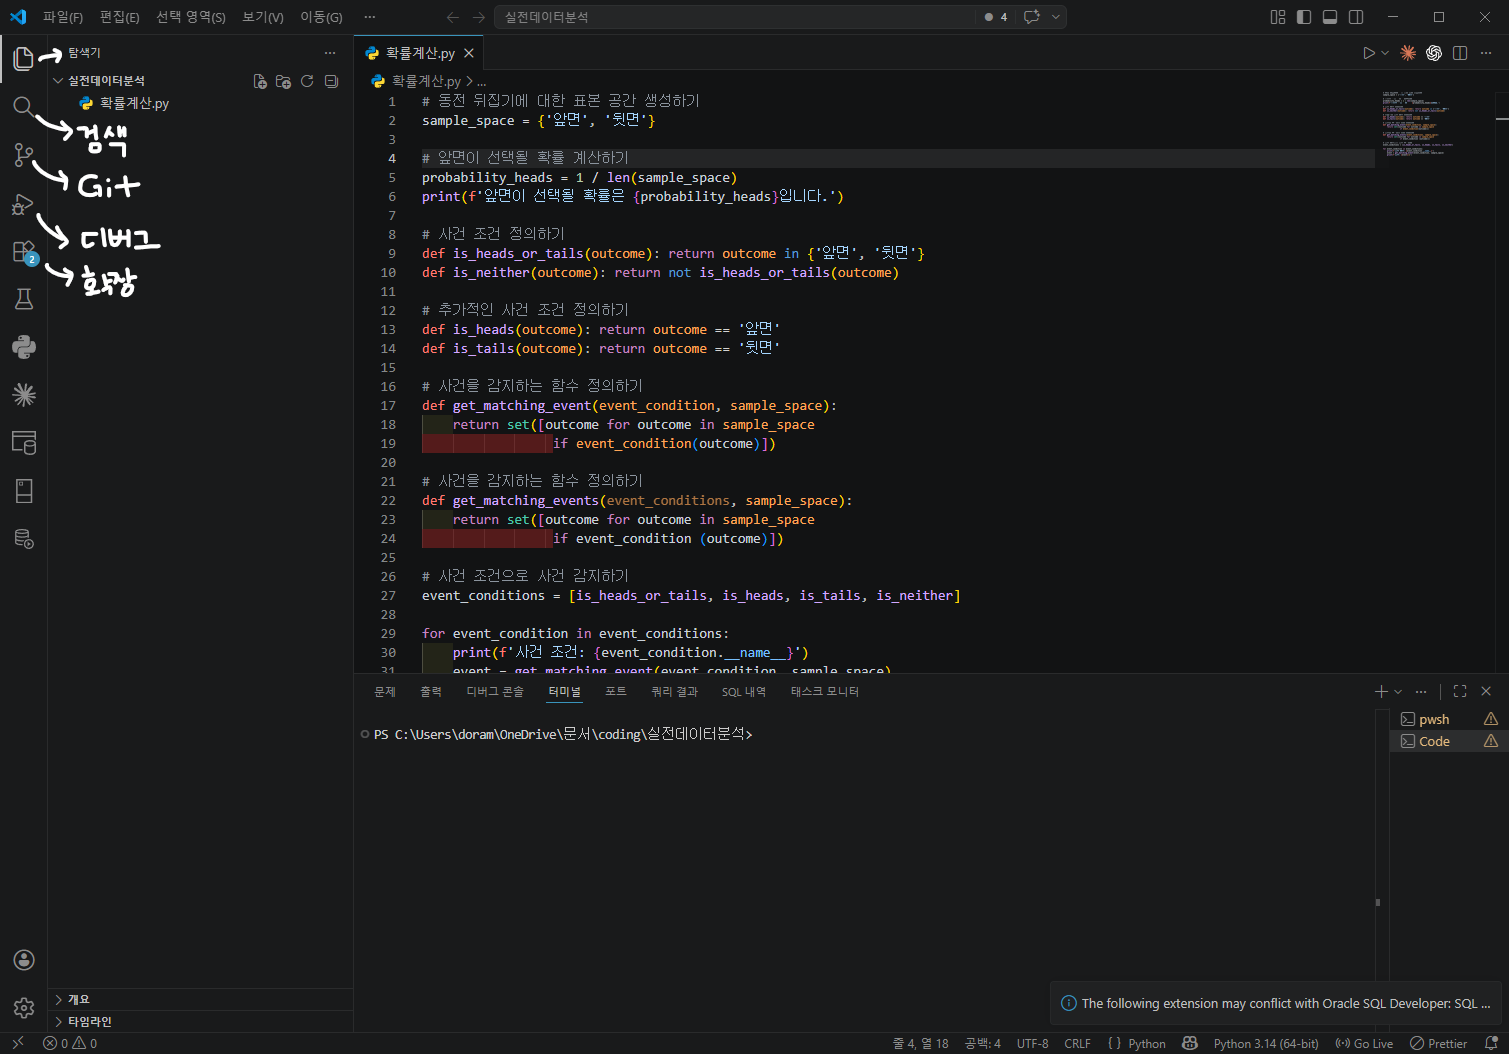Toggle the primary side bar visibility
The image size is (1509, 1054).
pyautogui.click(x=1304, y=17)
